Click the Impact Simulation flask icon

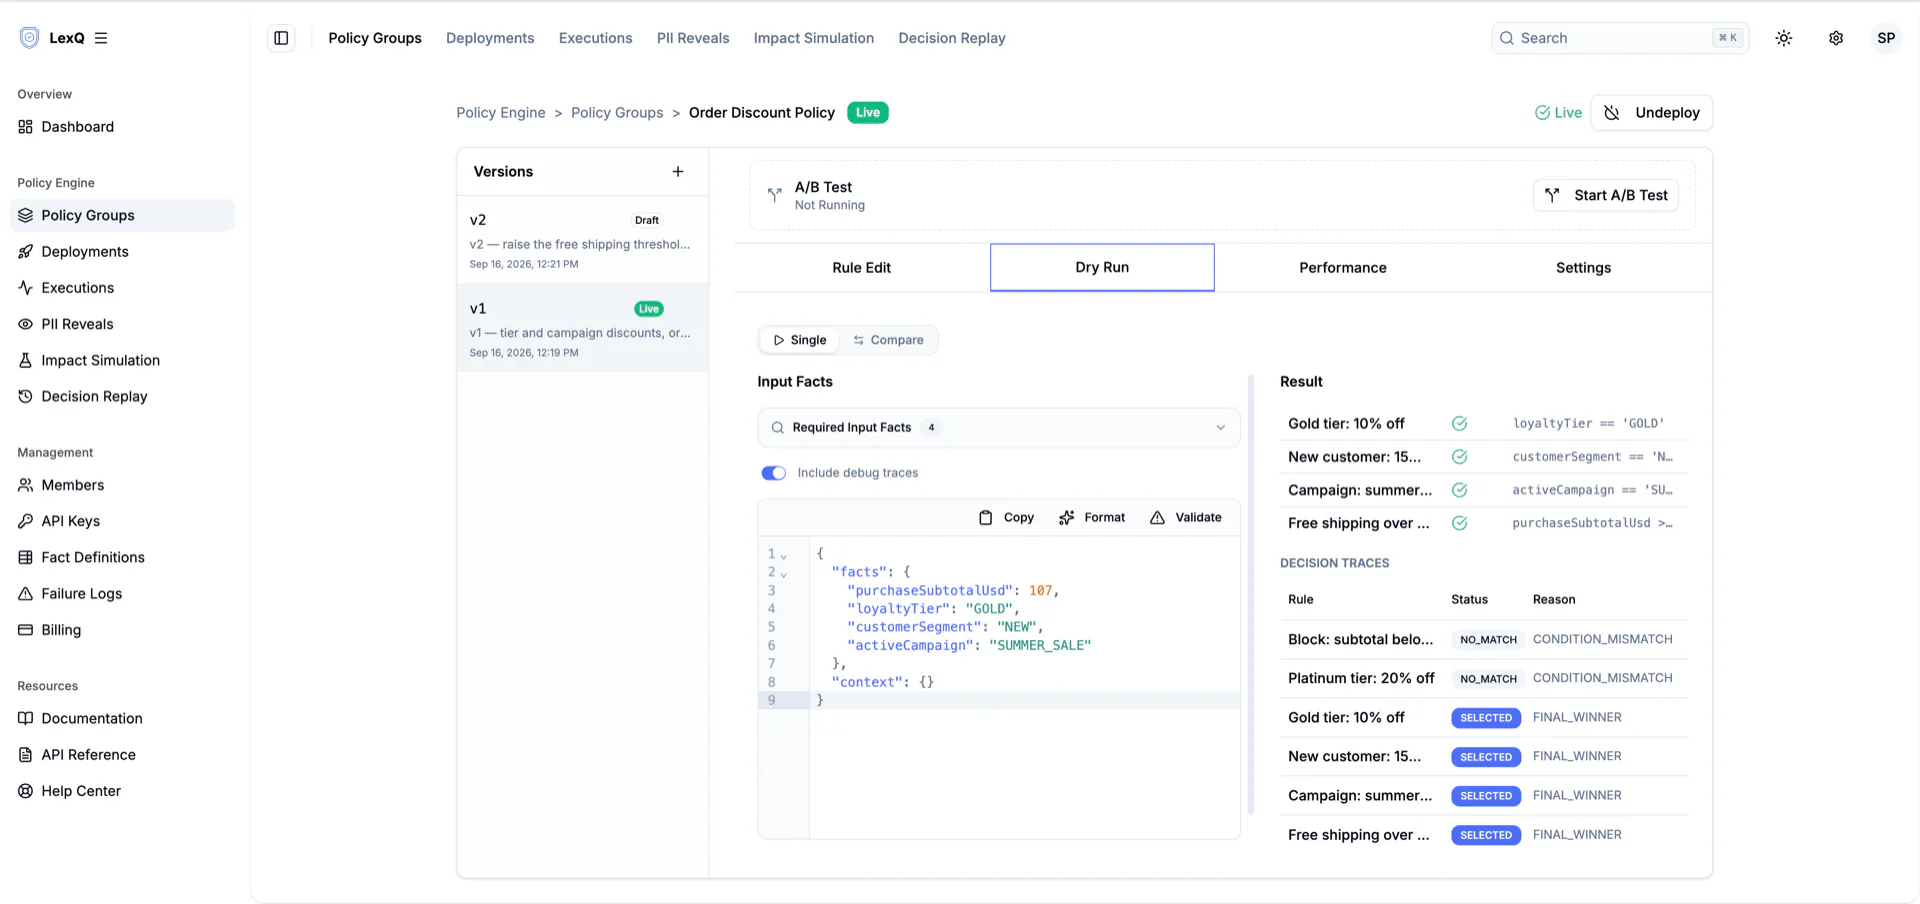click(x=26, y=360)
